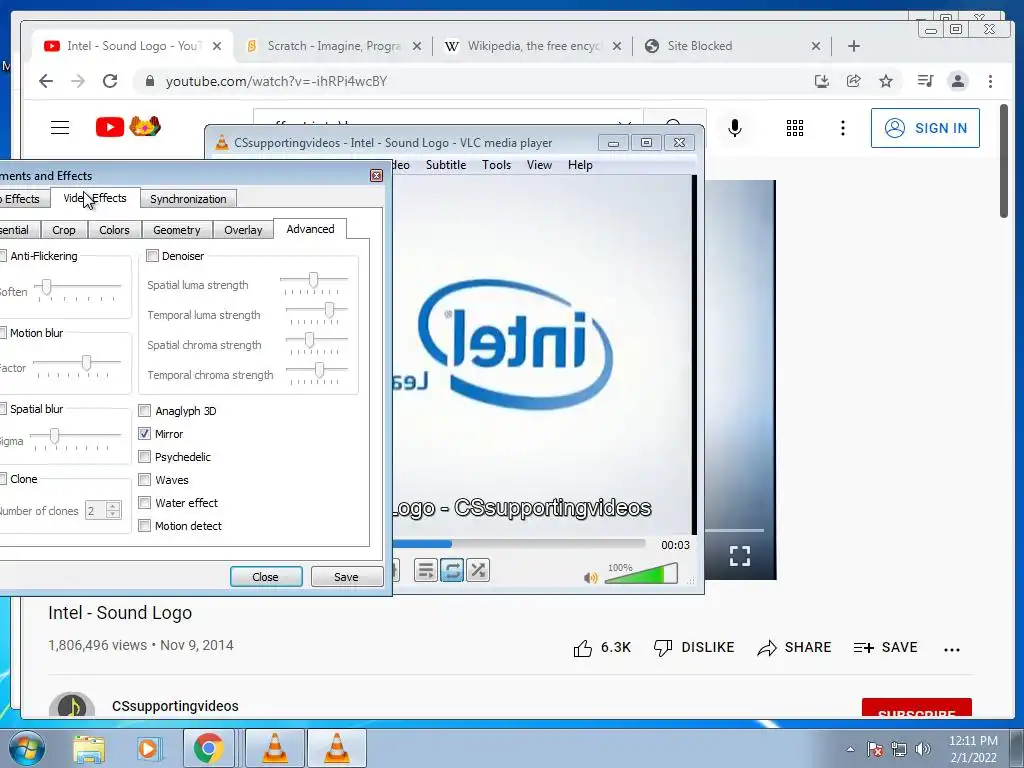Select the Video Effects tab
The image size is (1024, 768).
95,198
